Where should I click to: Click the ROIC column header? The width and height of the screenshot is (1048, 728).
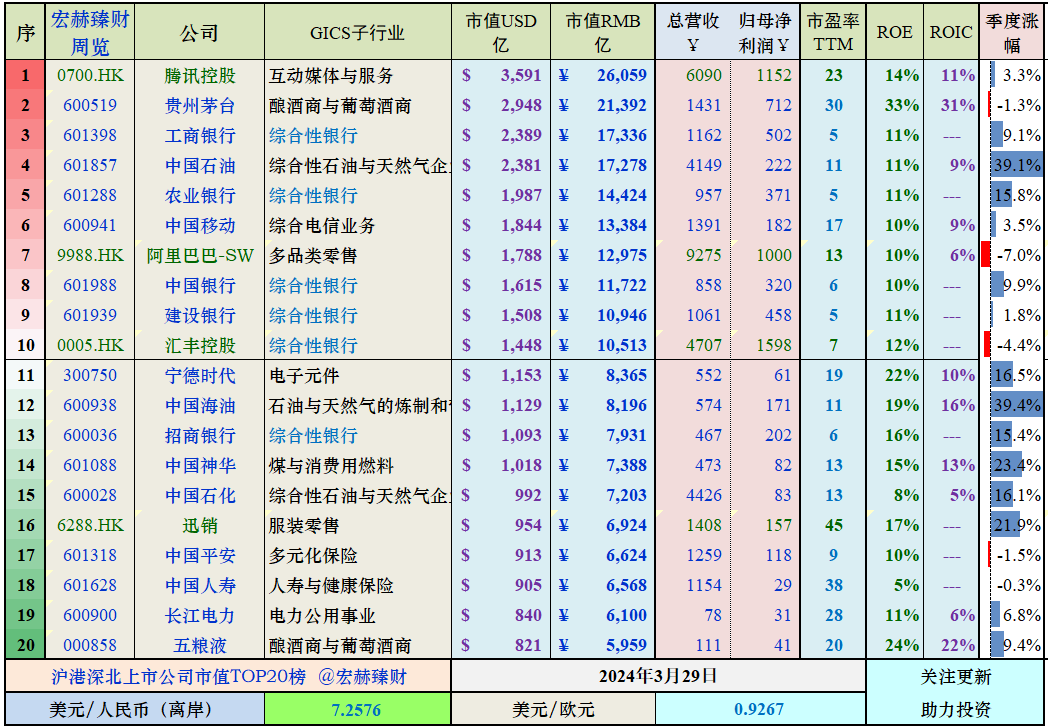[950, 32]
